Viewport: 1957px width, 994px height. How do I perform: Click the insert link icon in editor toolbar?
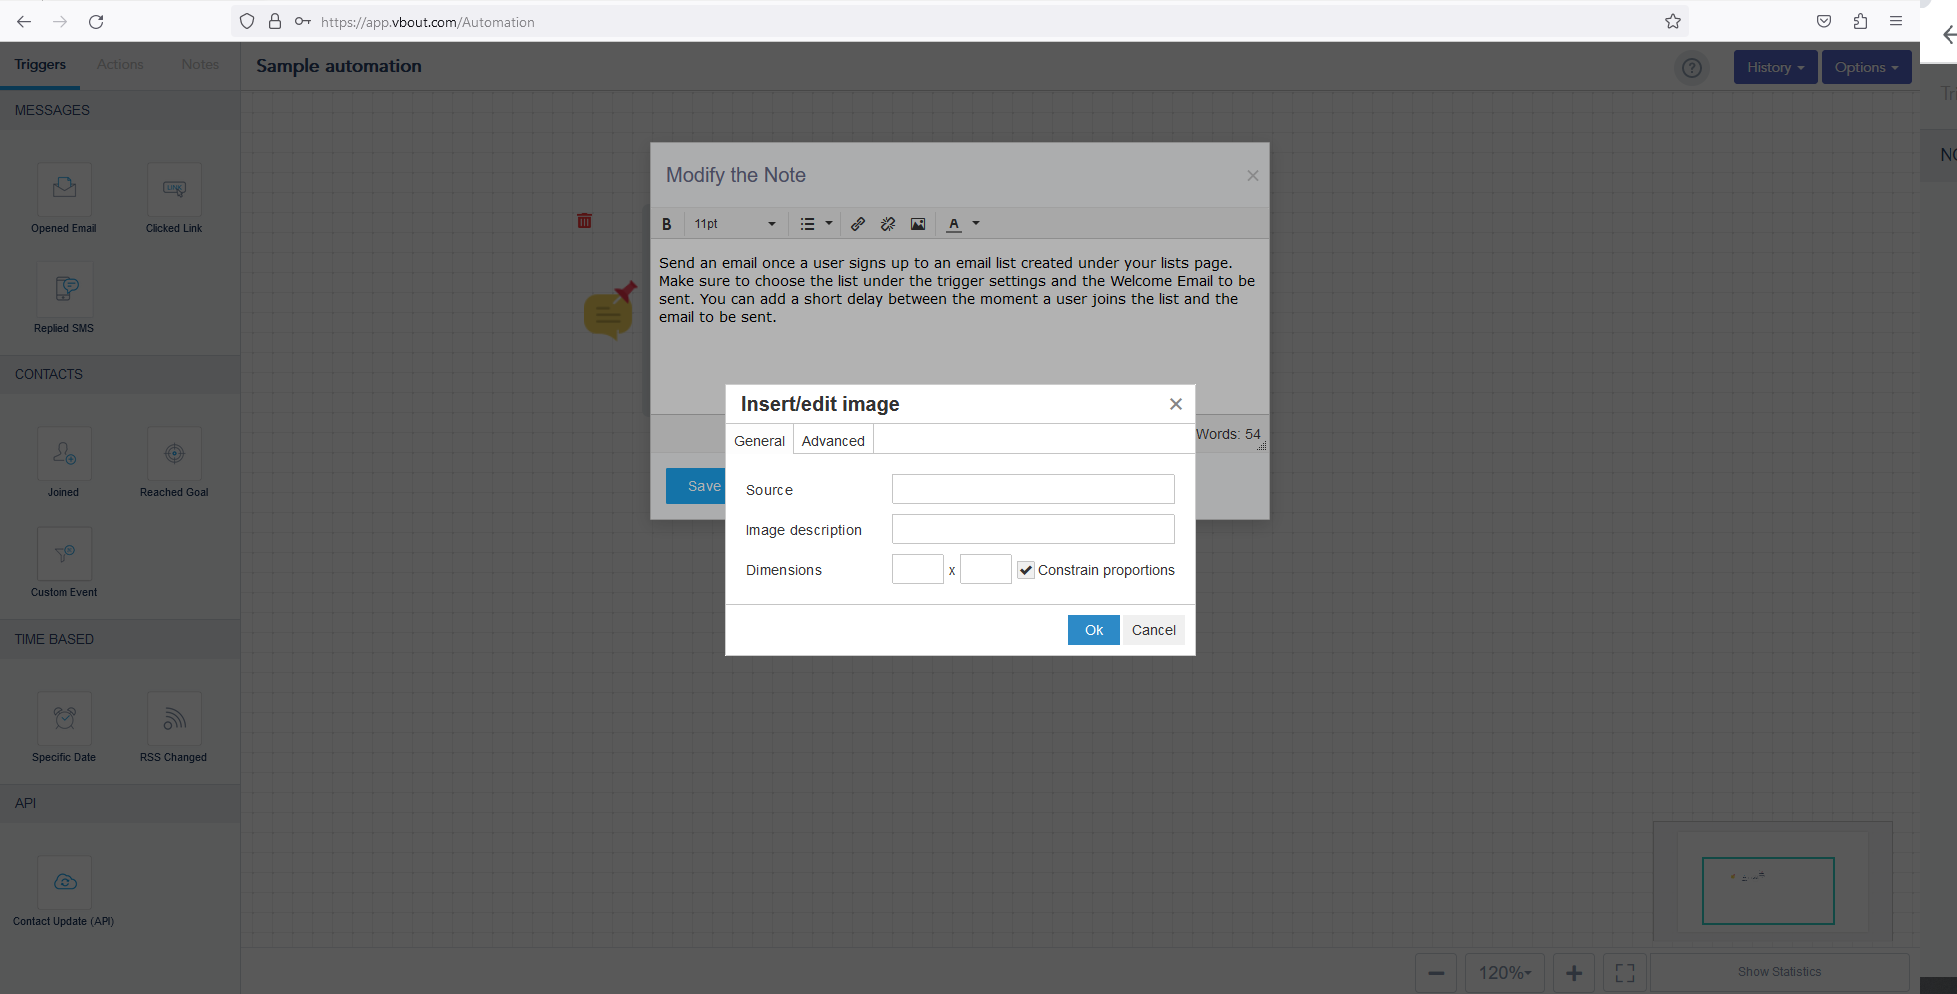[858, 224]
